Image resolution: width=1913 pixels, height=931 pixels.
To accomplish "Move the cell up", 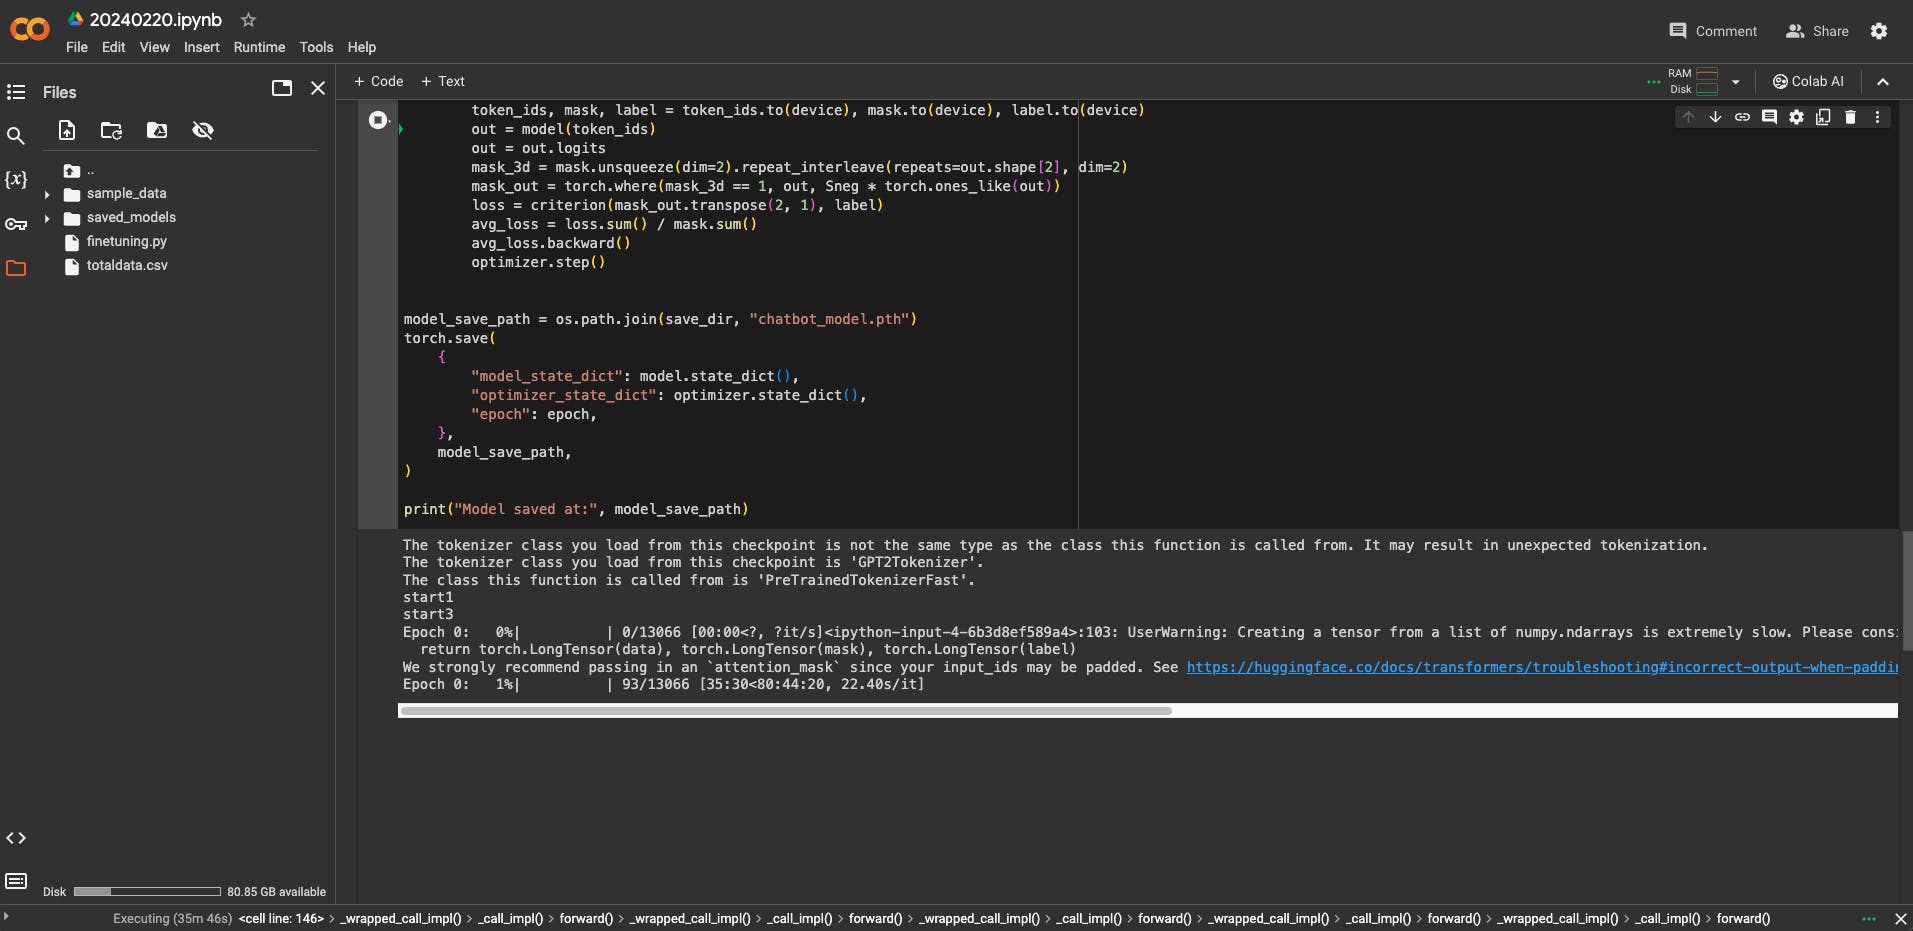I will pos(1688,117).
